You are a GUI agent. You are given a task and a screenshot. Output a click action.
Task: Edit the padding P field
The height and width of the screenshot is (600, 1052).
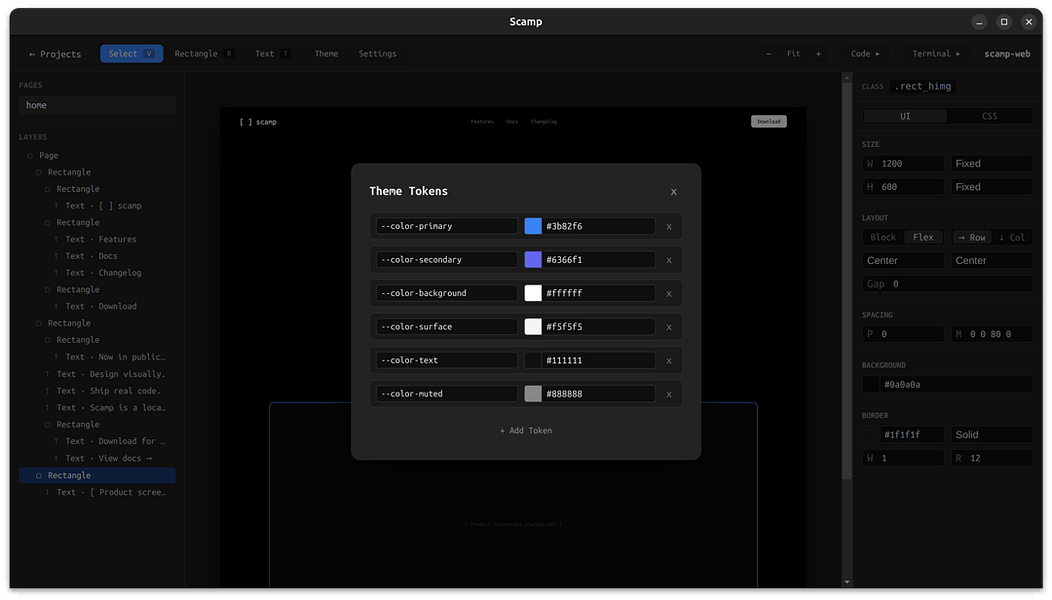click(x=902, y=334)
